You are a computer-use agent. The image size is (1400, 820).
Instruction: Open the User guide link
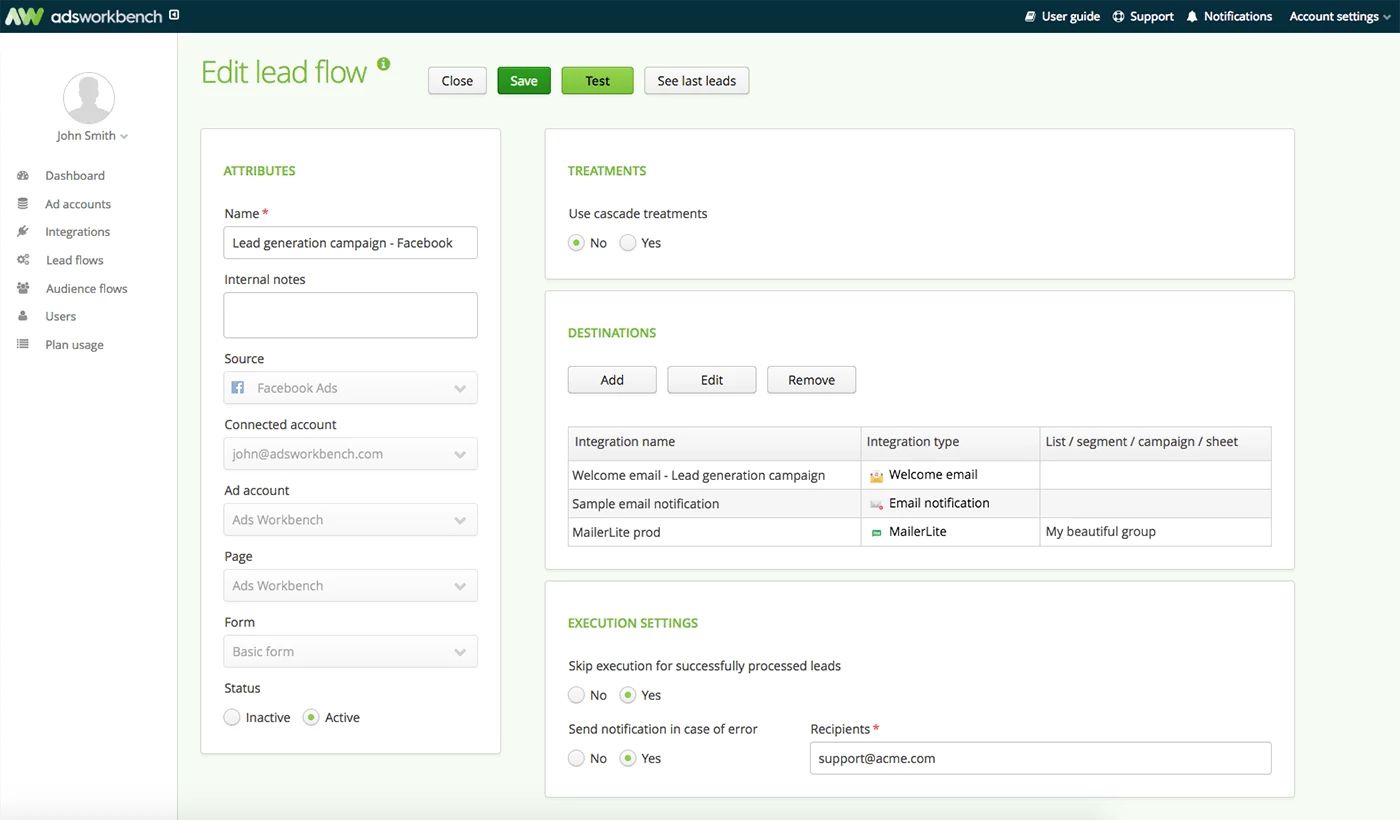pos(1062,17)
